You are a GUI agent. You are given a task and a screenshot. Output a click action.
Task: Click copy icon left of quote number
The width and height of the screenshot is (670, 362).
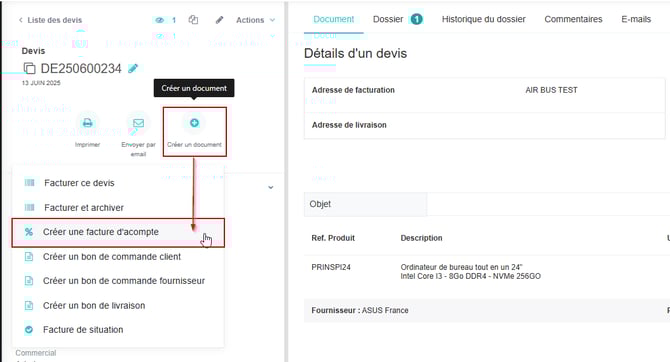pyautogui.click(x=29, y=68)
